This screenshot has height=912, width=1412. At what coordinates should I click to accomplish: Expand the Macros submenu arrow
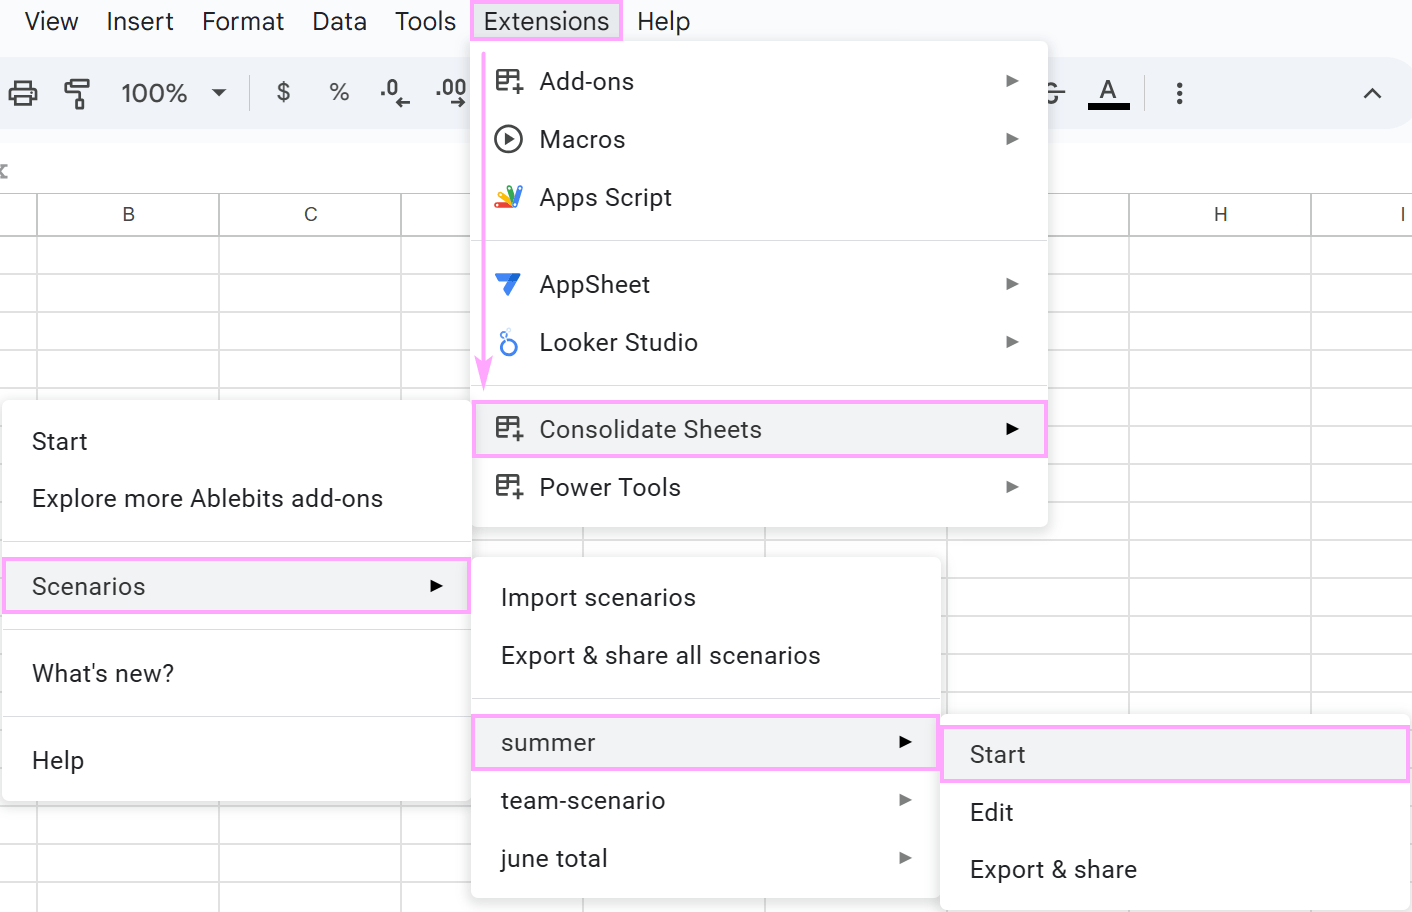(1012, 139)
